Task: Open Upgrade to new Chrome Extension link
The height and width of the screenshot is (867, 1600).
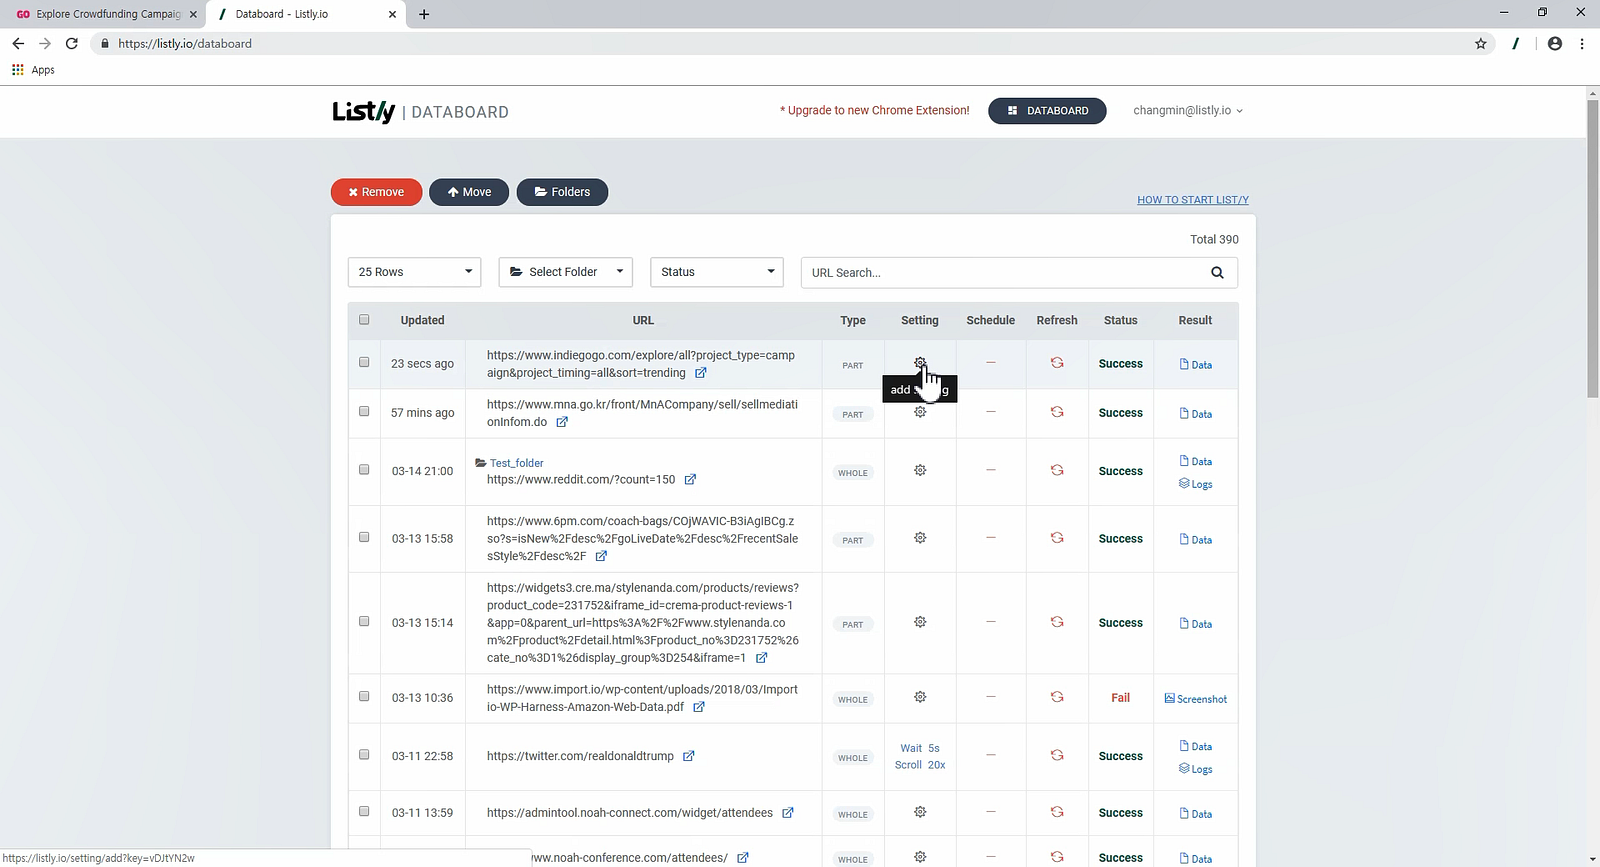Action: (875, 110)
